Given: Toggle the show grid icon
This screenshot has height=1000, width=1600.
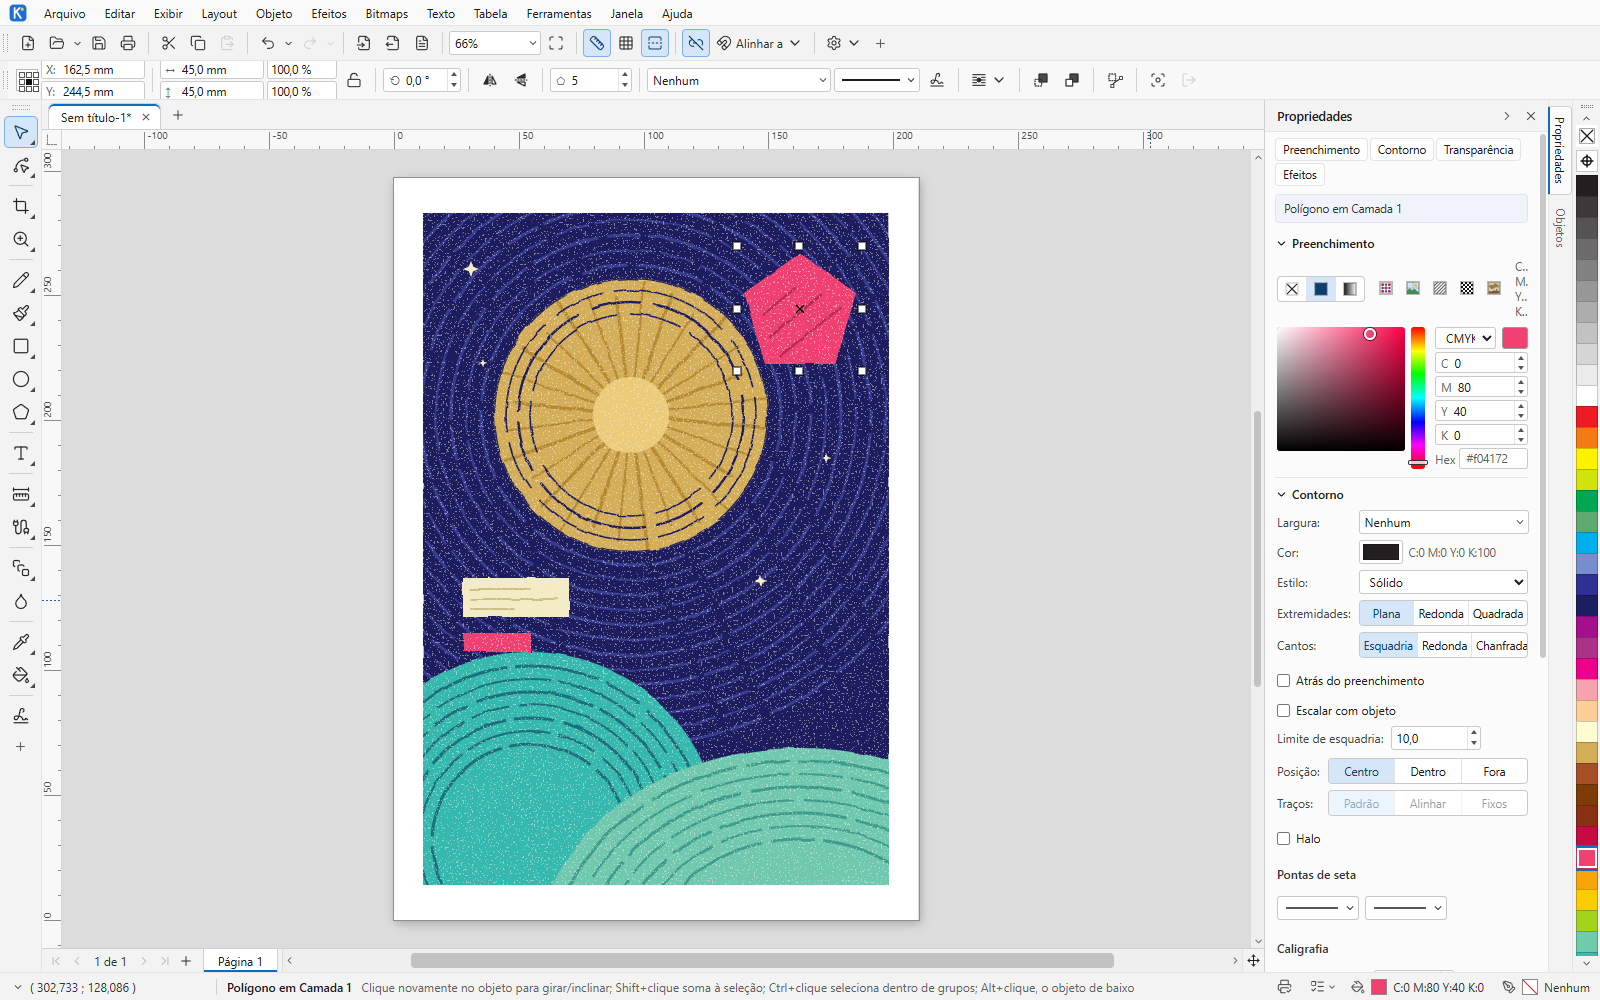Looking at the screenshot, I should [x=626, y=43].
